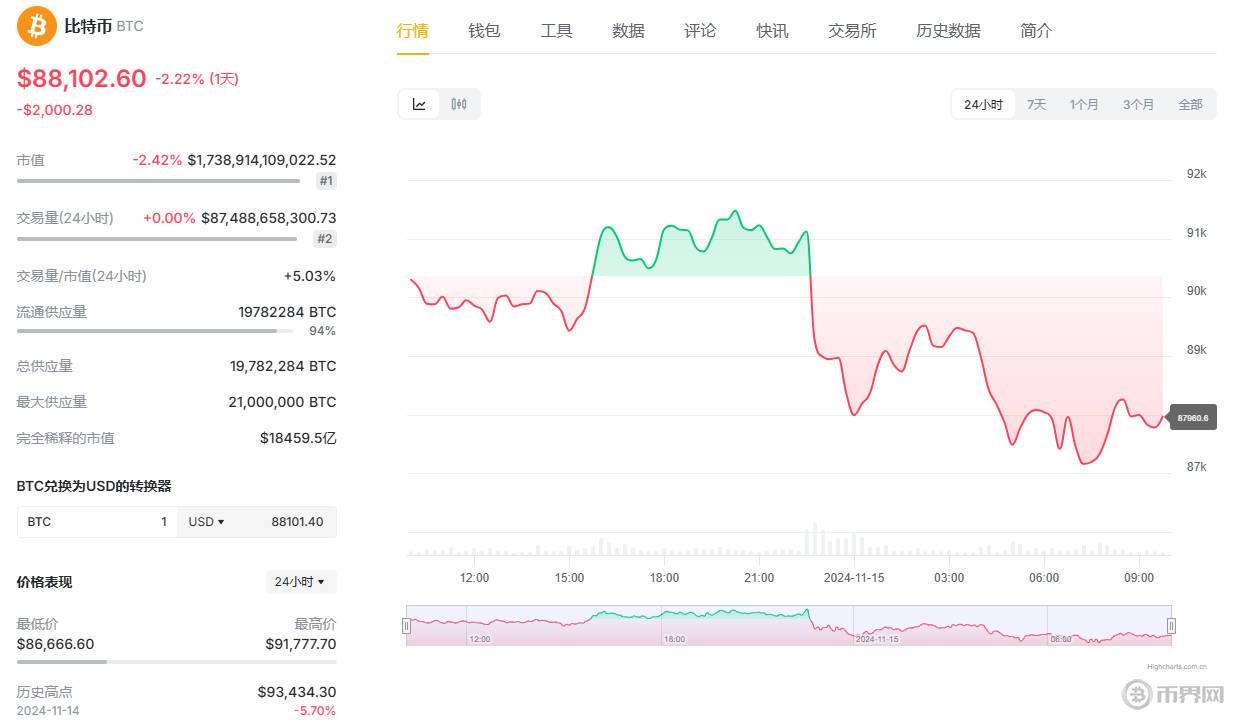Open the 评论 tab
Image resolution: width=1235 pixels, height=722 pixels.
[x=700, y=31]
